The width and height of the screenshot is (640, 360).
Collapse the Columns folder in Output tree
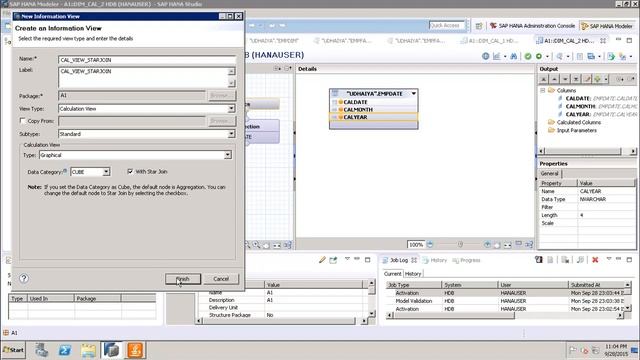(543, 90)
